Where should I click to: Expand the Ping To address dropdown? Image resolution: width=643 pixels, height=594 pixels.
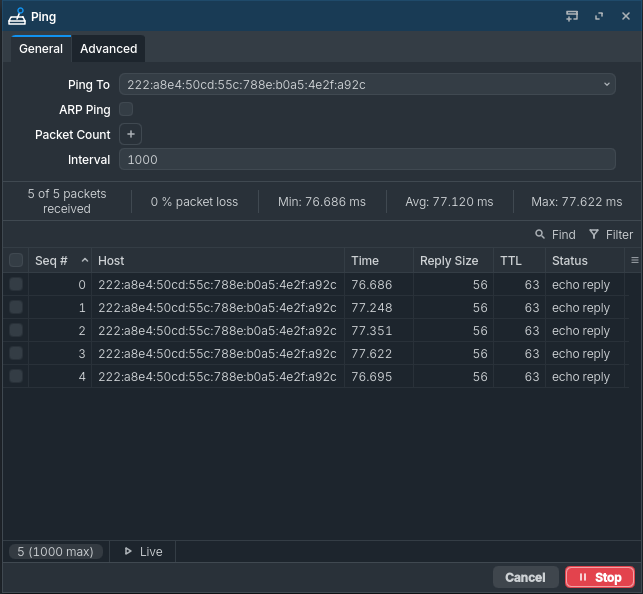click(x=607, y=85)
